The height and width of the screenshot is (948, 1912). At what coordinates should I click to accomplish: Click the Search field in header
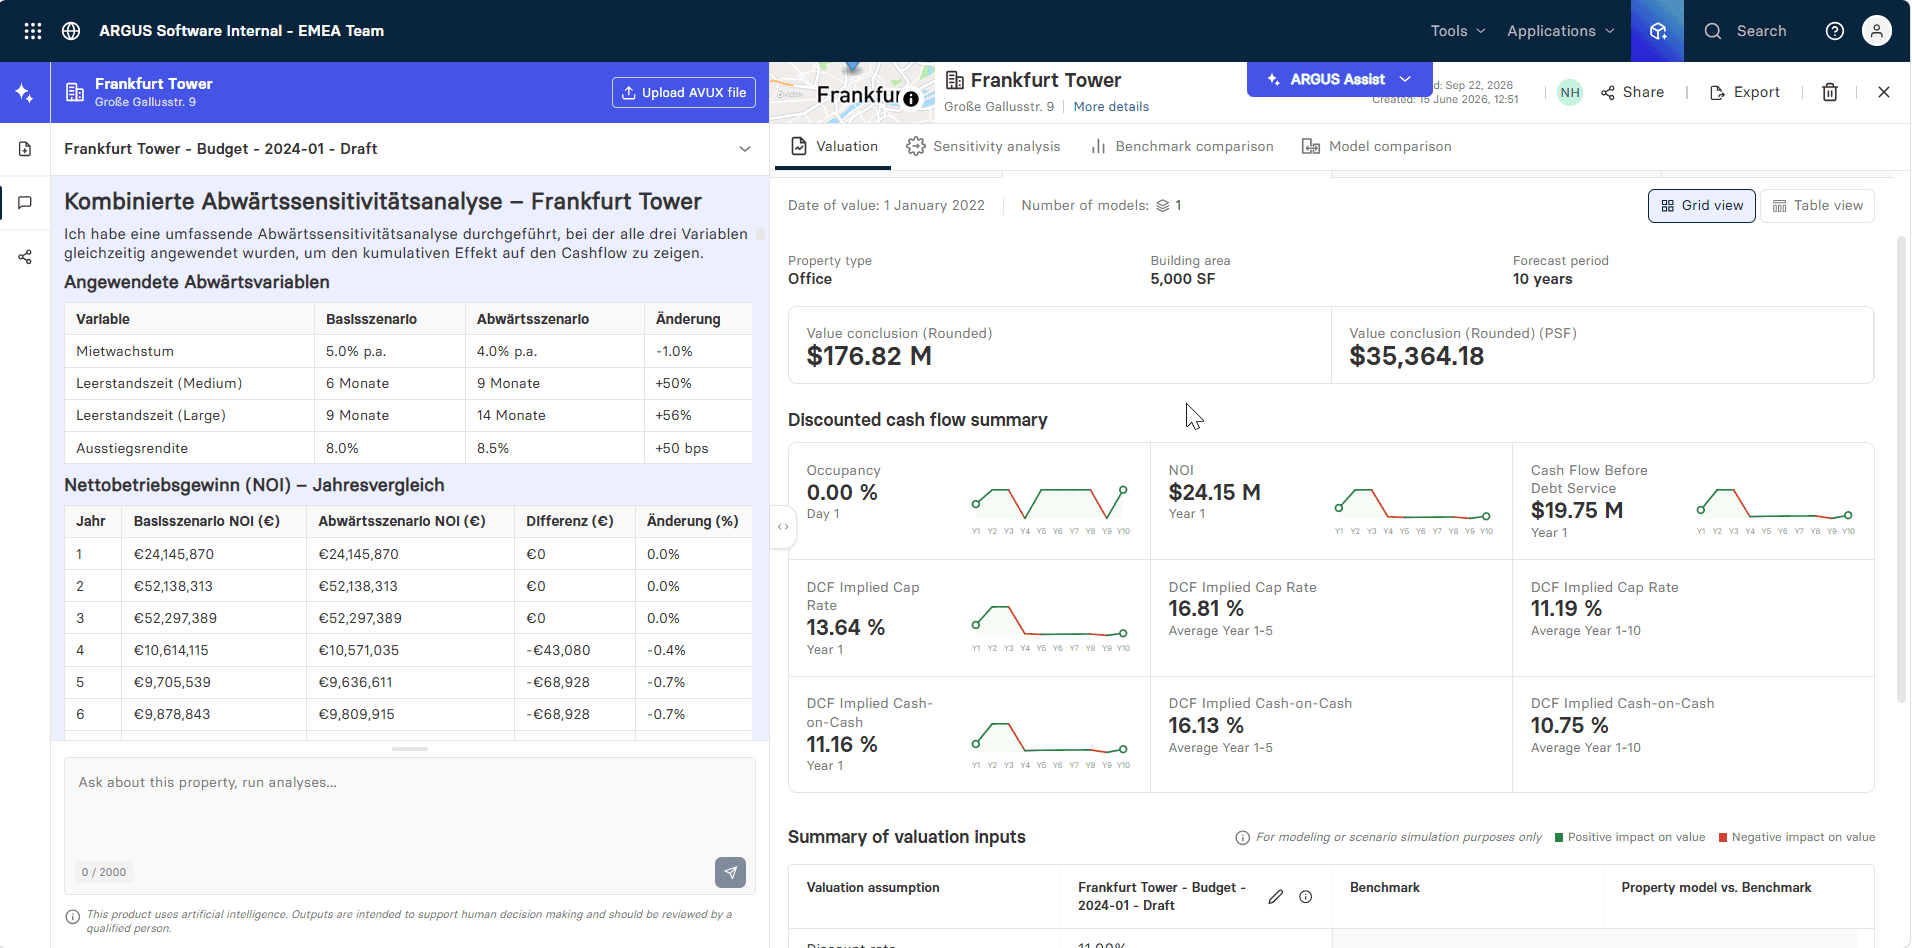tap(1746, 31)
